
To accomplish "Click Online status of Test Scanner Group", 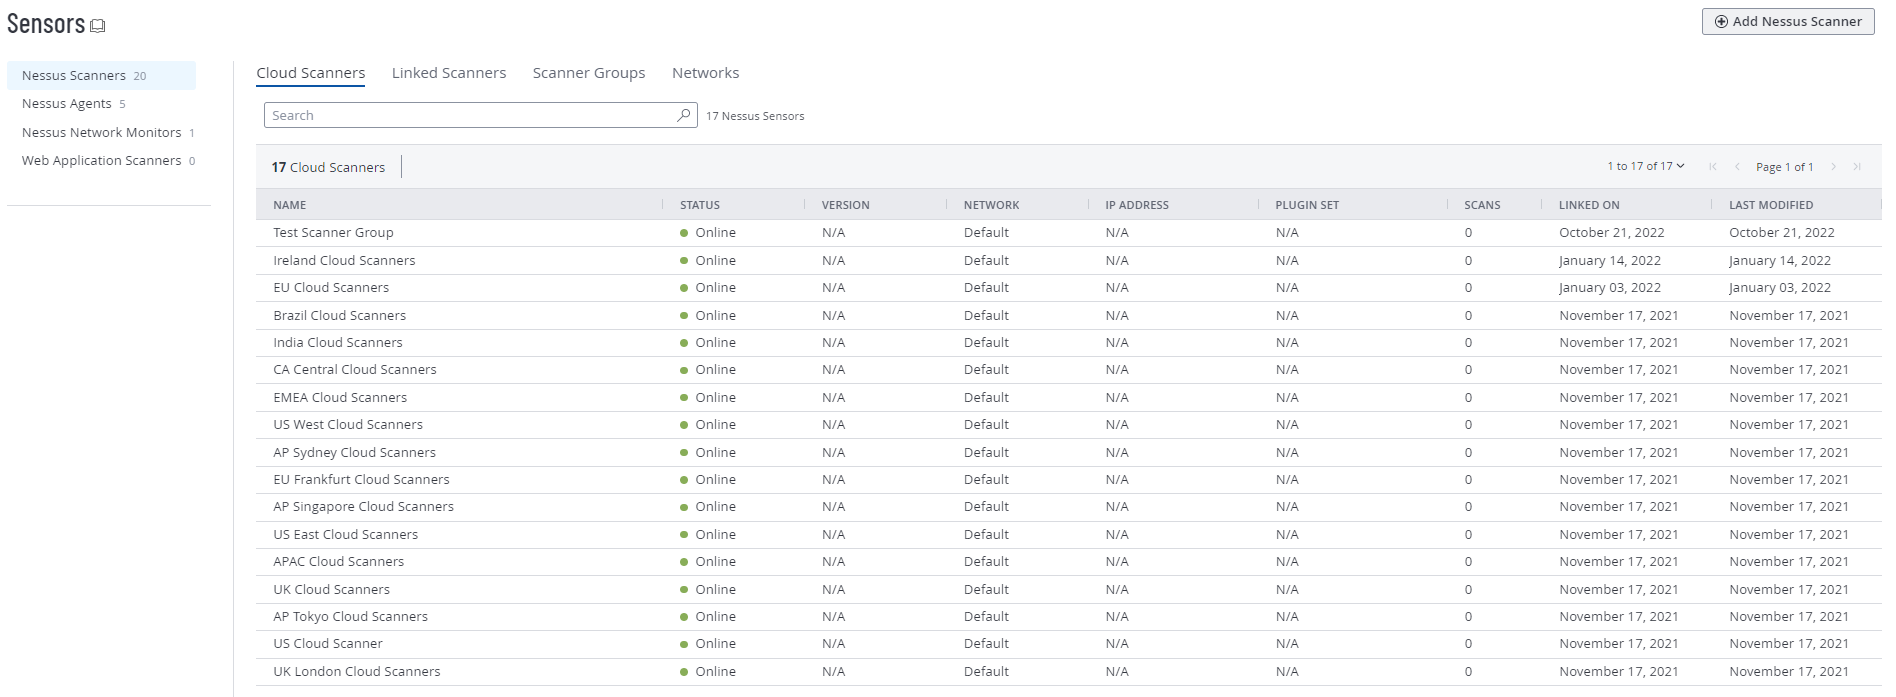I will (708, 233).
